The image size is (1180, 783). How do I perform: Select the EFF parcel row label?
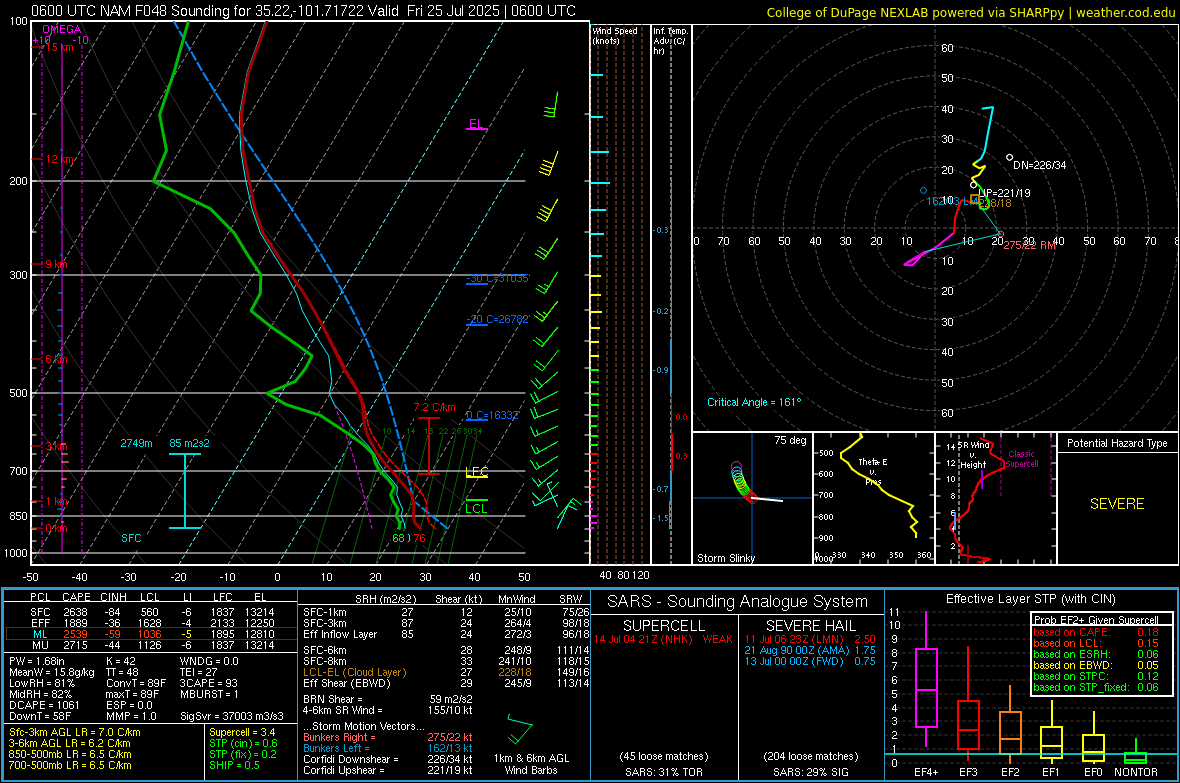tap(40, 623)
